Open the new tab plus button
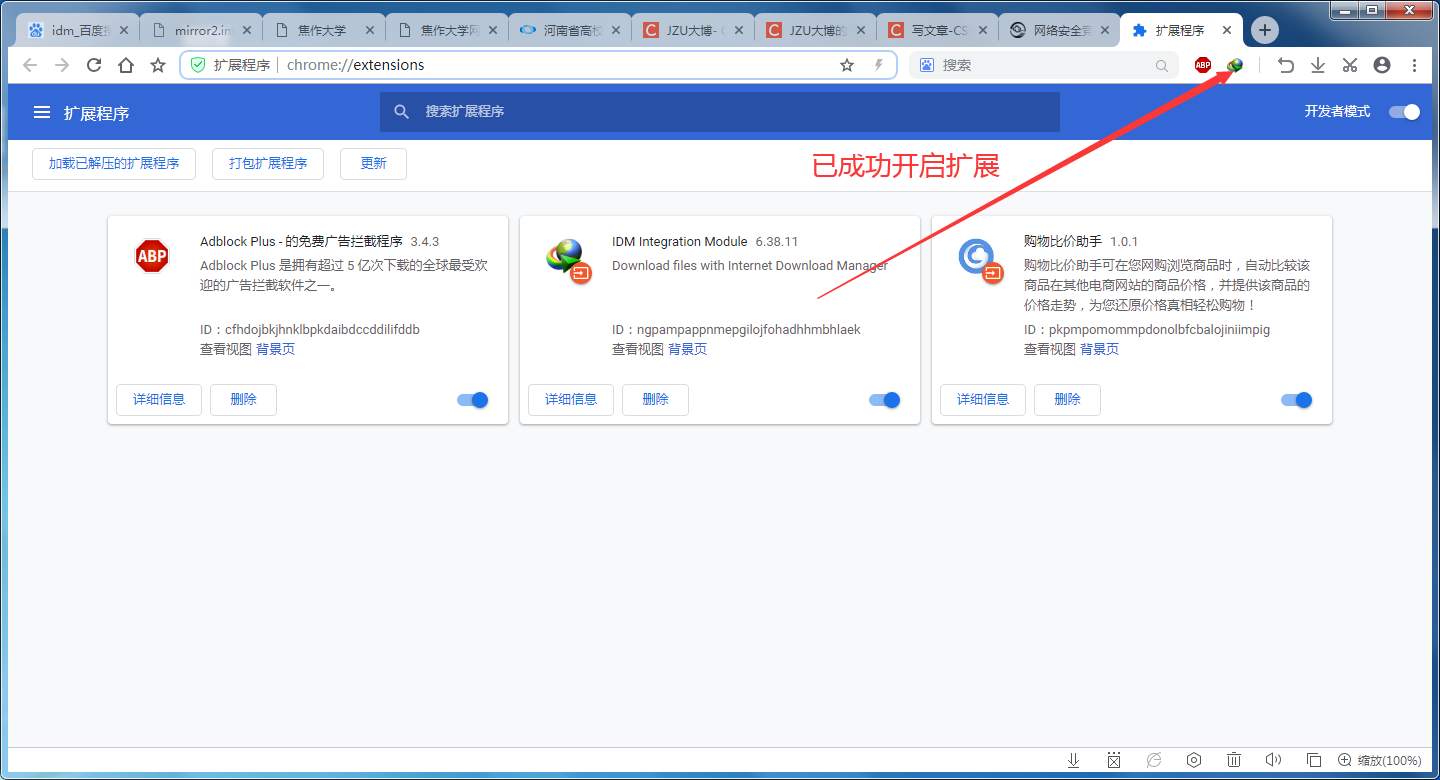 [x=1265, y=30]
